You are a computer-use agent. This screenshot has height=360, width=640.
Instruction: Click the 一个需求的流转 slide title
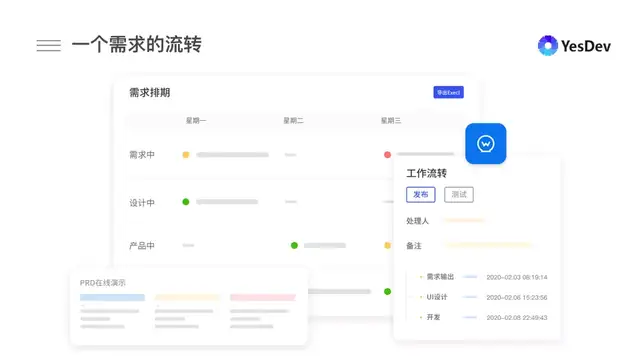point(137,44)
